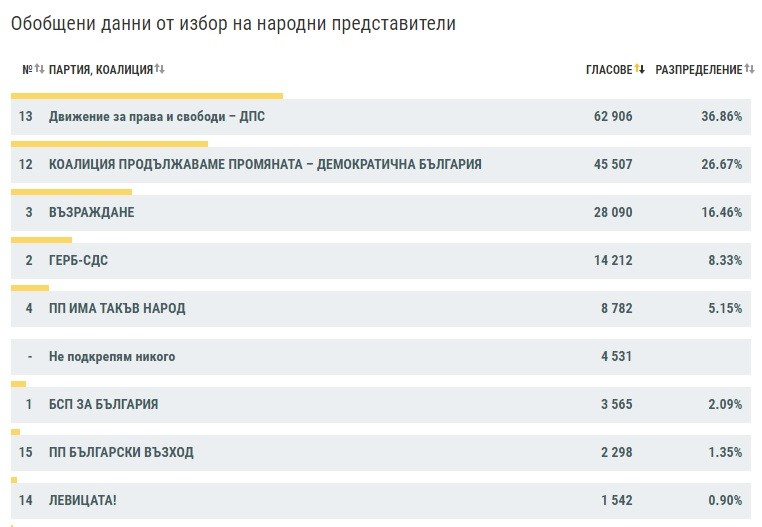Click the sort arrow icon beside ГЛАСОВЕ
This screenshot has width=762, height=527.
coord(640,70)
